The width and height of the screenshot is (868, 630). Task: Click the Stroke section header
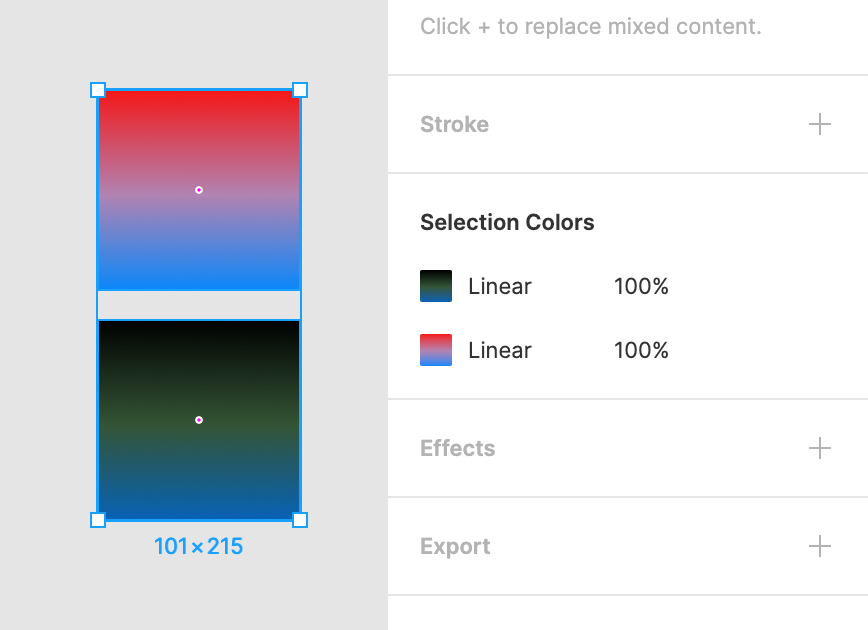[454, 124]
